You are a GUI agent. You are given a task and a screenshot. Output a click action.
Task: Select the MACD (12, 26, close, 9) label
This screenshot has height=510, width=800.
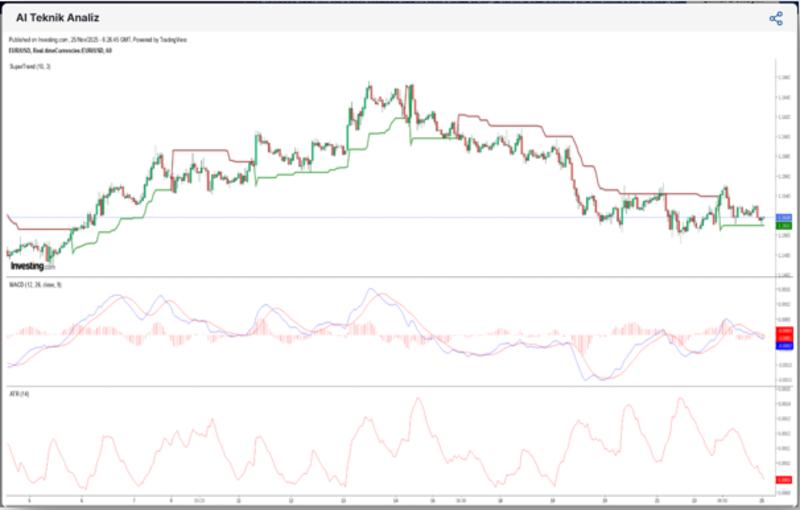tap(35, 285)
